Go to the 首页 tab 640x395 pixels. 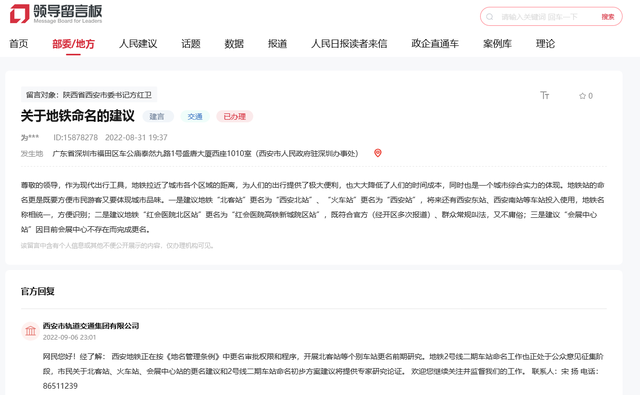[x=19, y=44]
